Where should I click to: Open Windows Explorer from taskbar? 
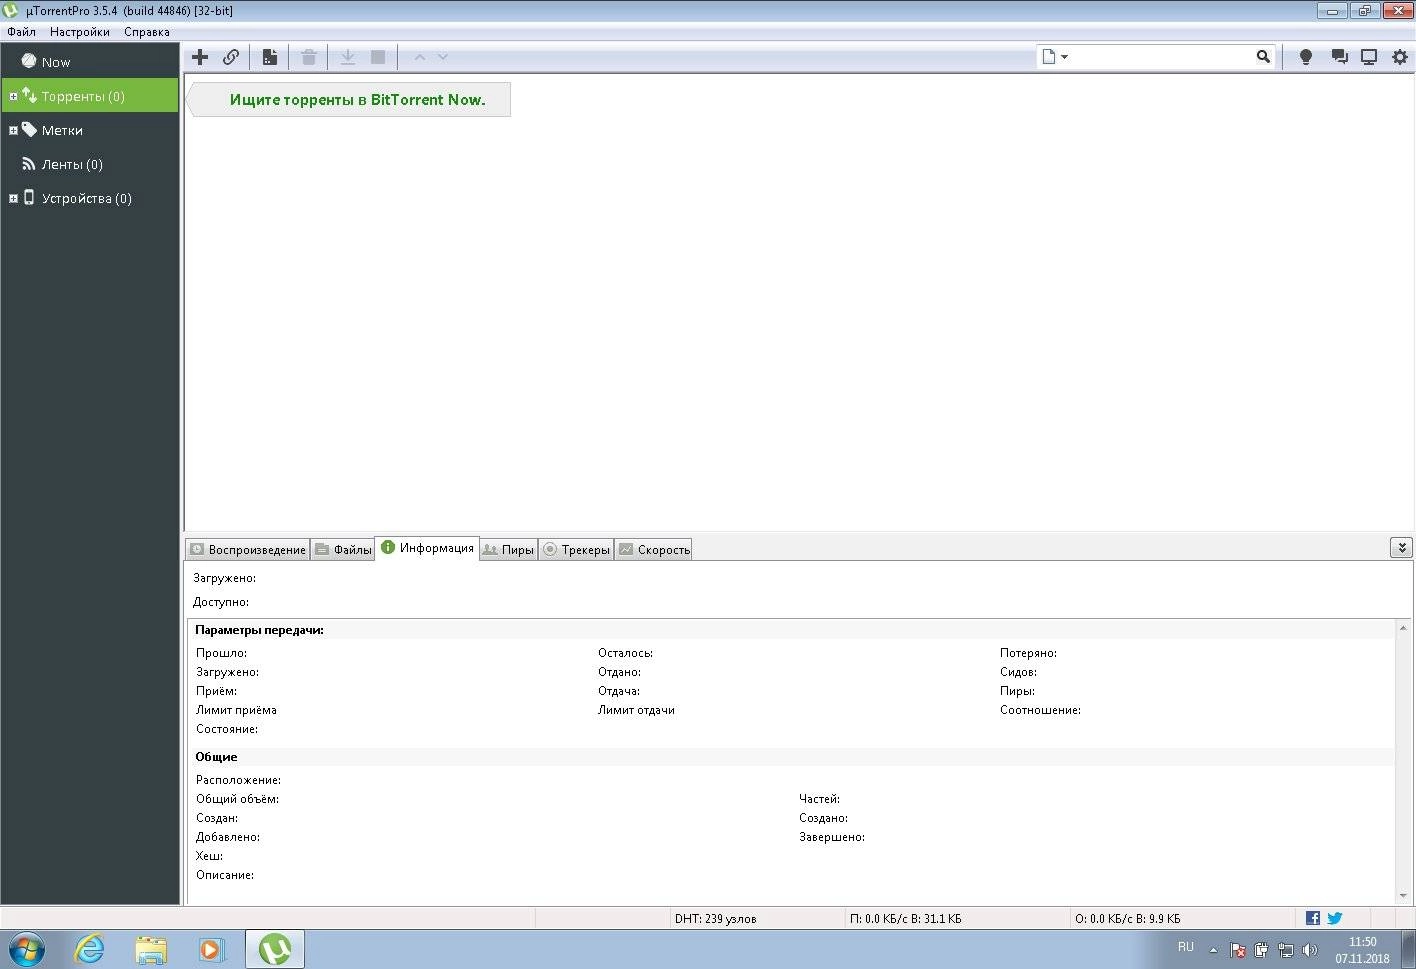pyautogui.click(x=151, y=948)
